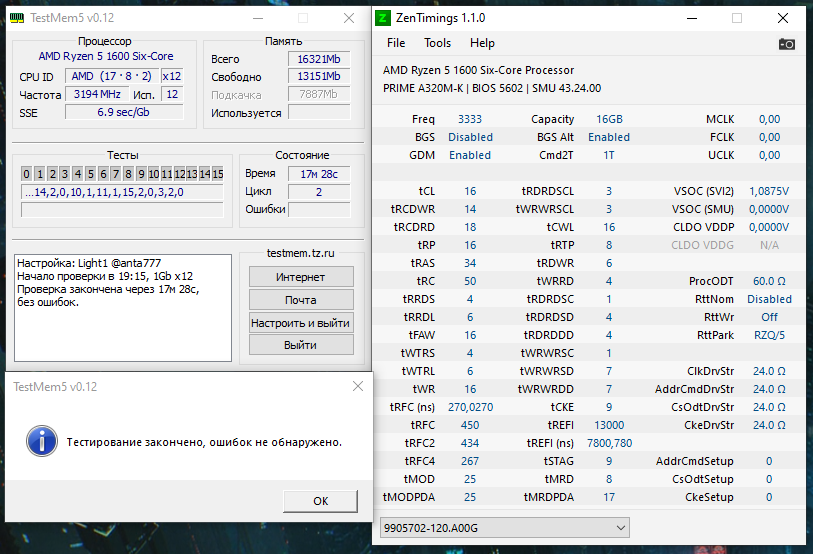The width and height of the screenshot is (813, 554).
Task: Select test box number 12
Action: 179,174
